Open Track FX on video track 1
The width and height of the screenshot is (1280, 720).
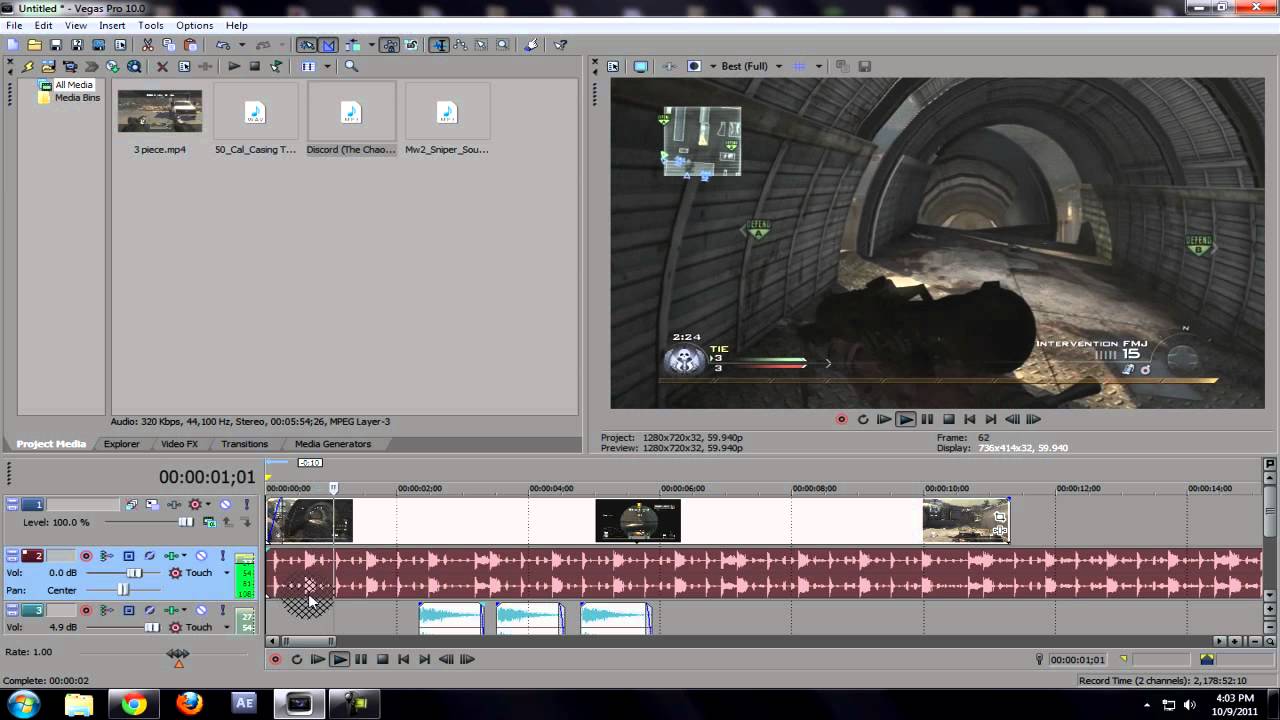174,505
